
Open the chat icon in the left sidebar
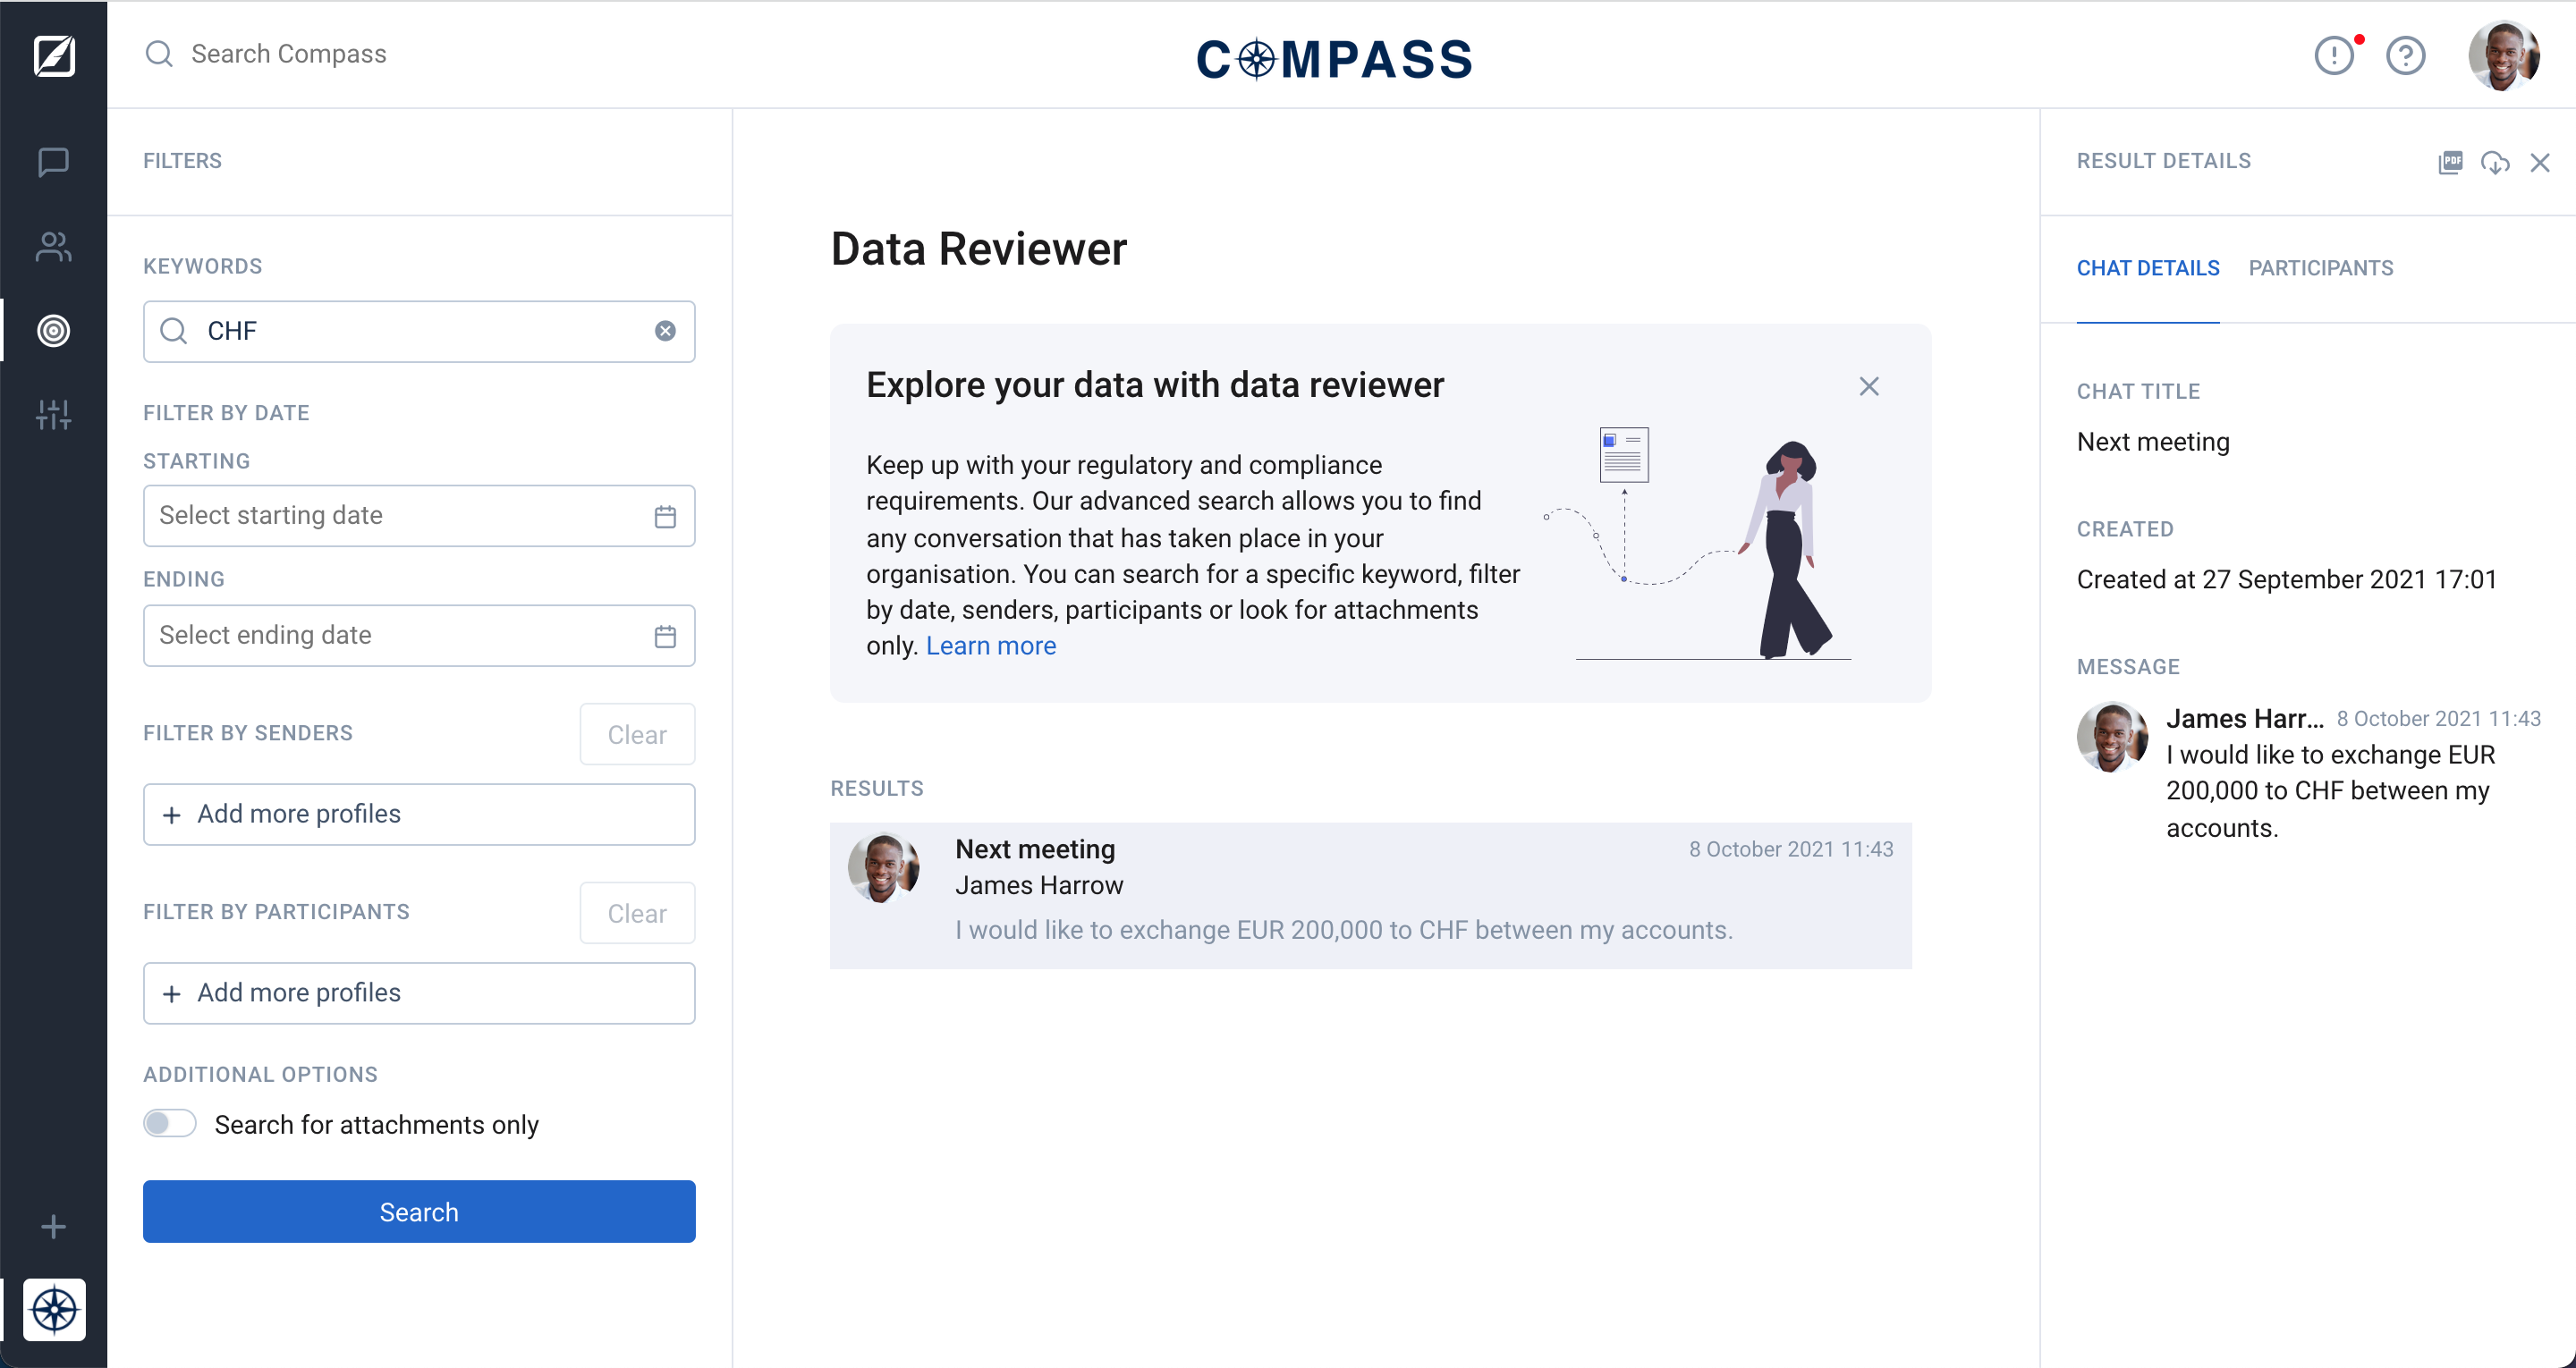[x=53, y=162]
